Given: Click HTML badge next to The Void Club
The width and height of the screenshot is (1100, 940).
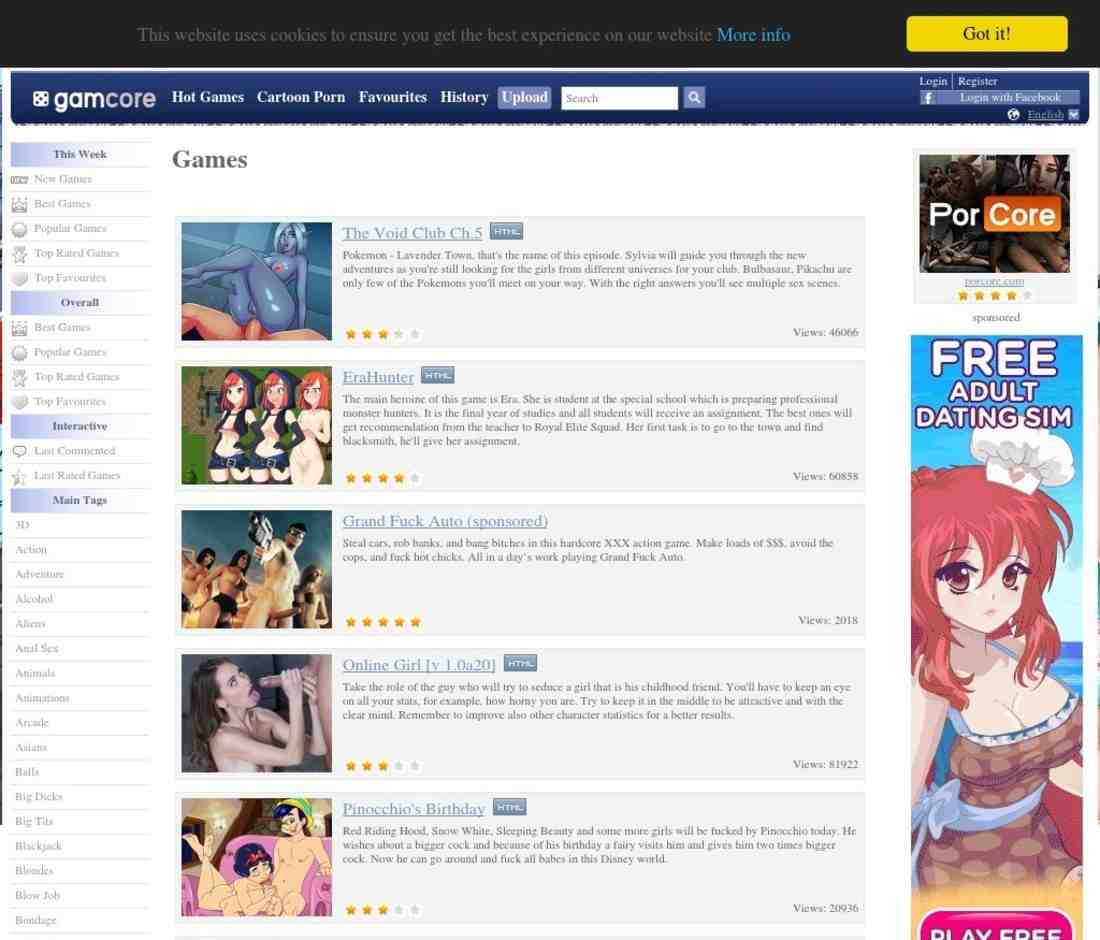Looking at the screenshot, I should pos(506,231).
